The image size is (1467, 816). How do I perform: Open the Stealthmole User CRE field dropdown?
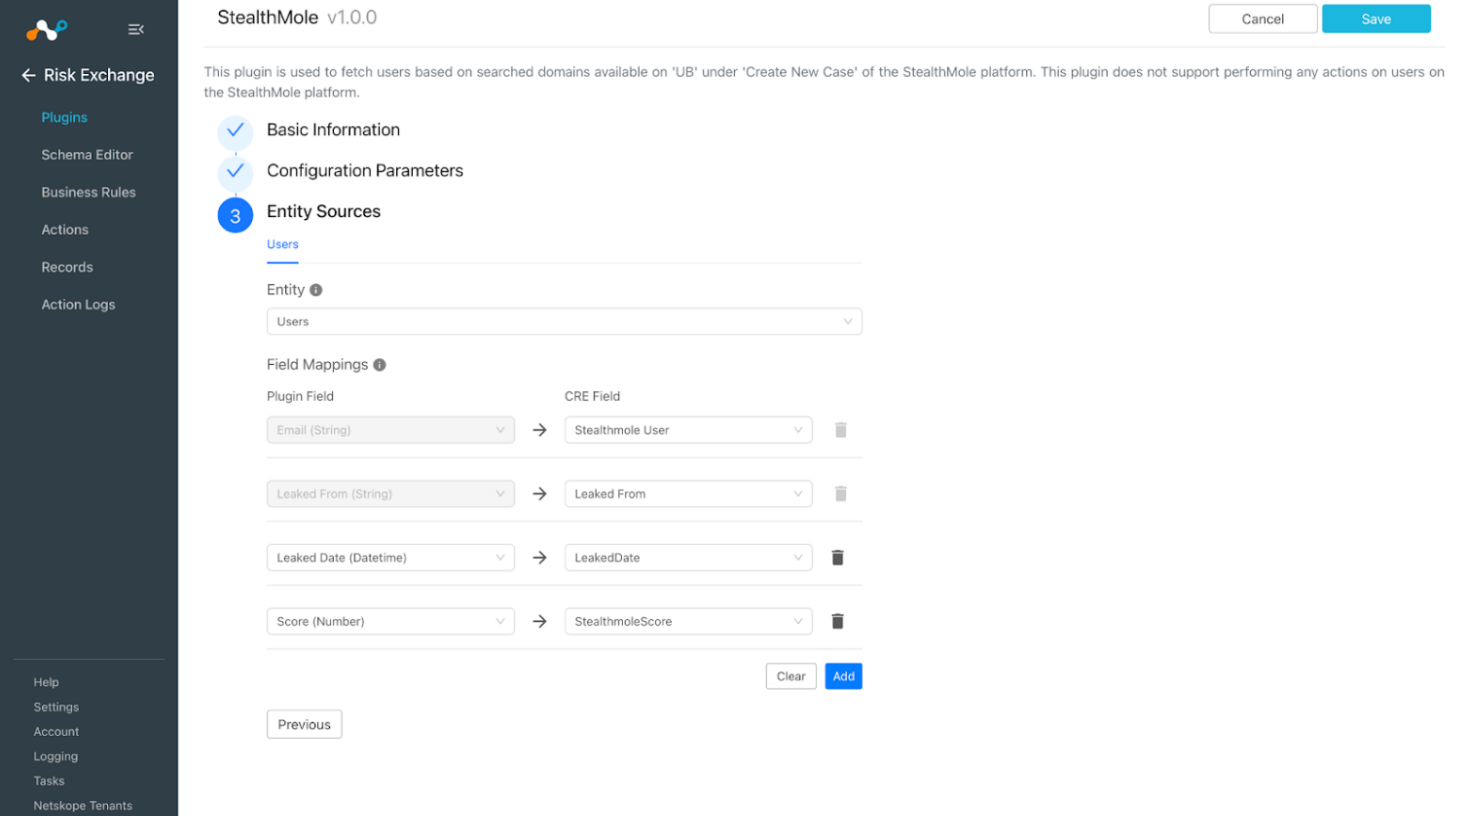coord(688,430)
